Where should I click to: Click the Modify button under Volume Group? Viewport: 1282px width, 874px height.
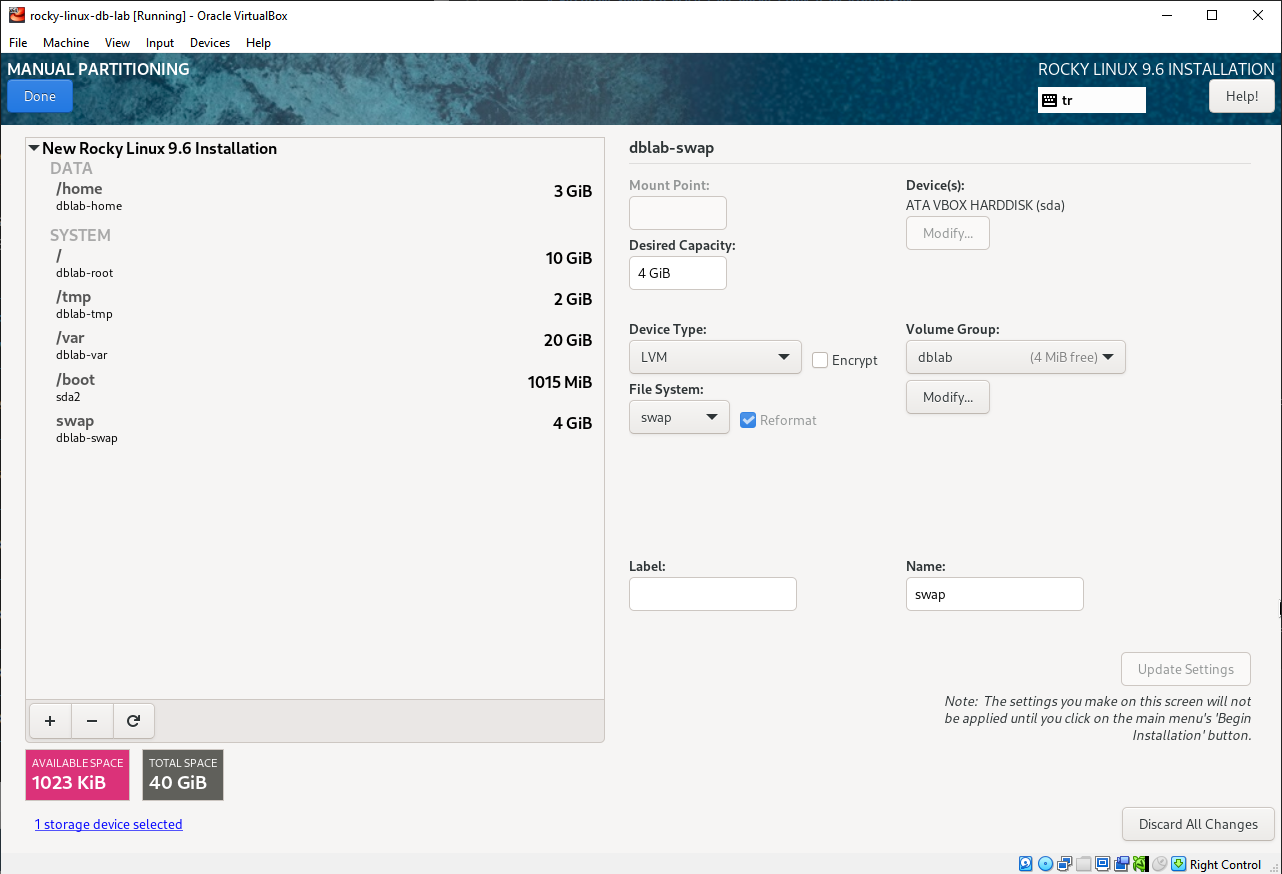coord(948,397)
